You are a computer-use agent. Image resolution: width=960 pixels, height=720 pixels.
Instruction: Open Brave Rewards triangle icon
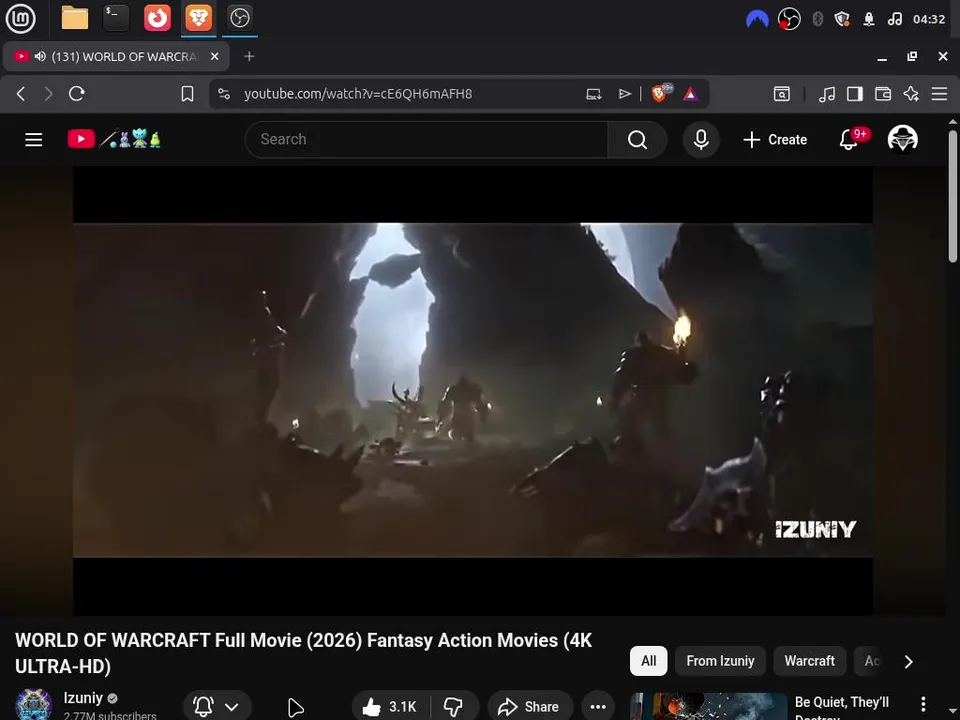point(690,94)
